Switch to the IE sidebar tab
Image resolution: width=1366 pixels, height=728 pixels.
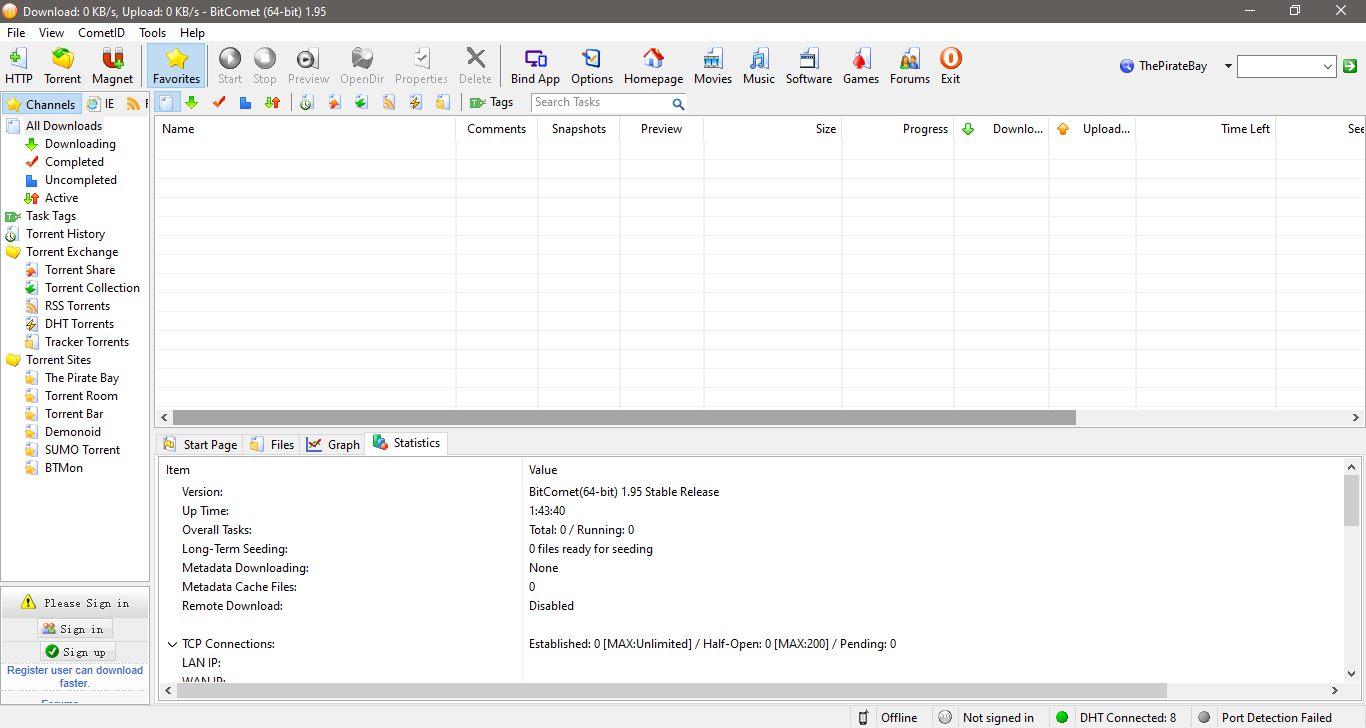pos(100,104)
